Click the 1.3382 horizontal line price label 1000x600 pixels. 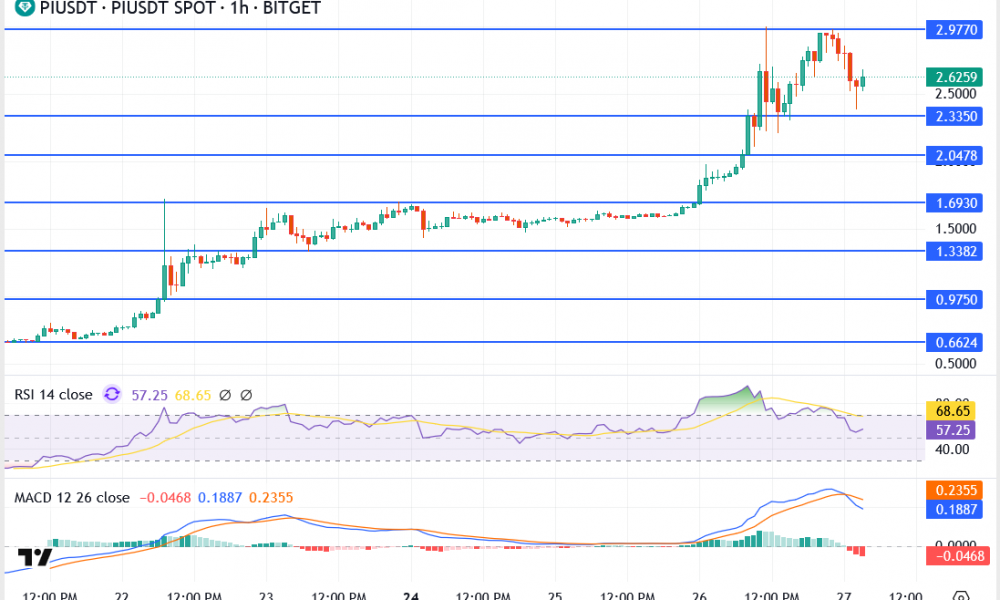pos(955,251)
